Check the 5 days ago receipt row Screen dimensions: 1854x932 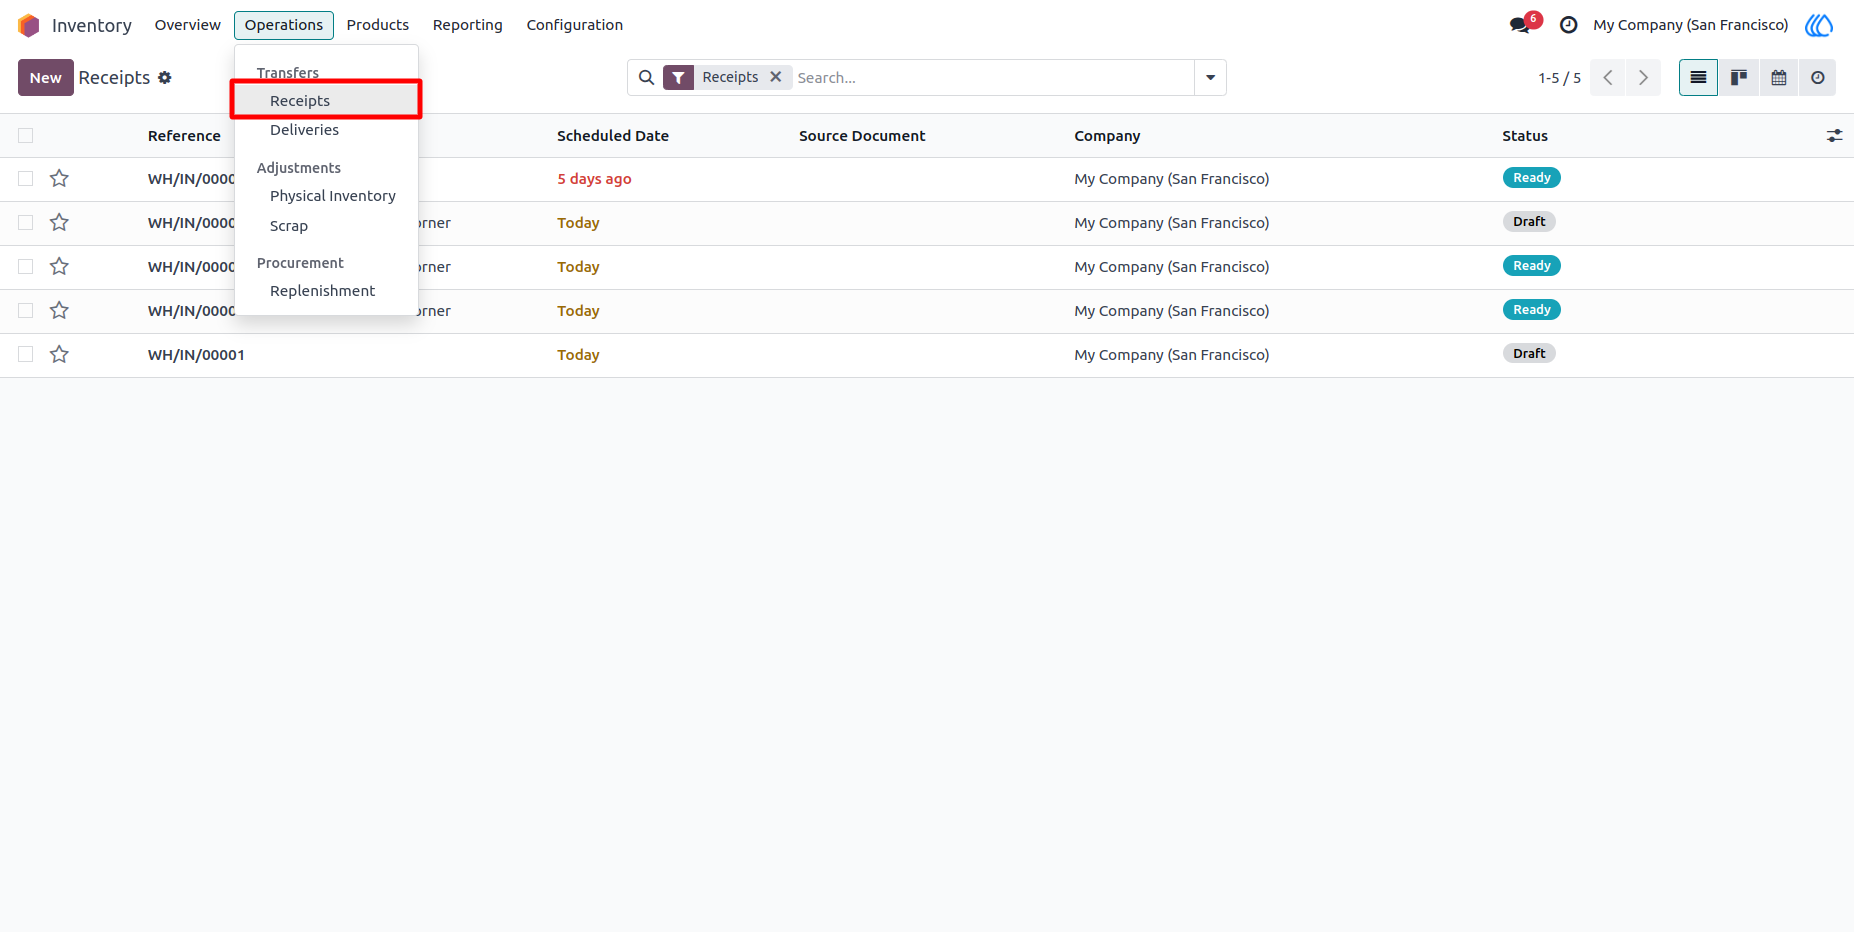(26, 179)
